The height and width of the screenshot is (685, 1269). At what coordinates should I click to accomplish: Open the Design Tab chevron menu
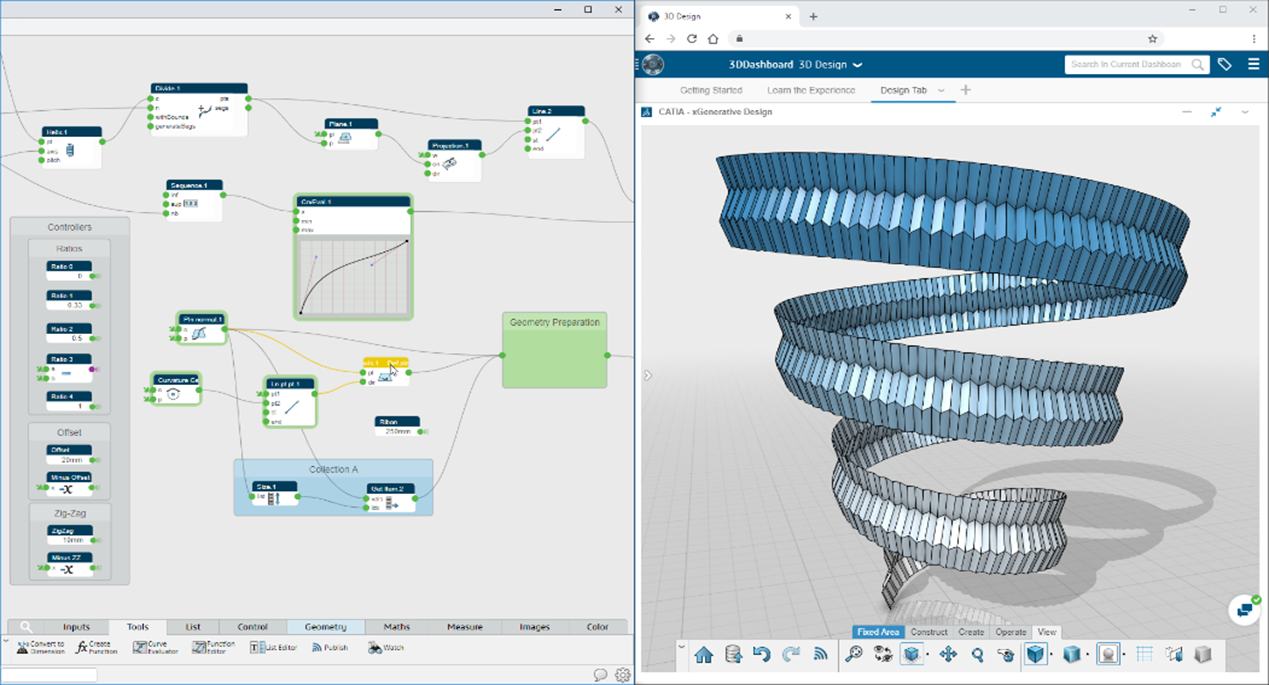(940, 90)
